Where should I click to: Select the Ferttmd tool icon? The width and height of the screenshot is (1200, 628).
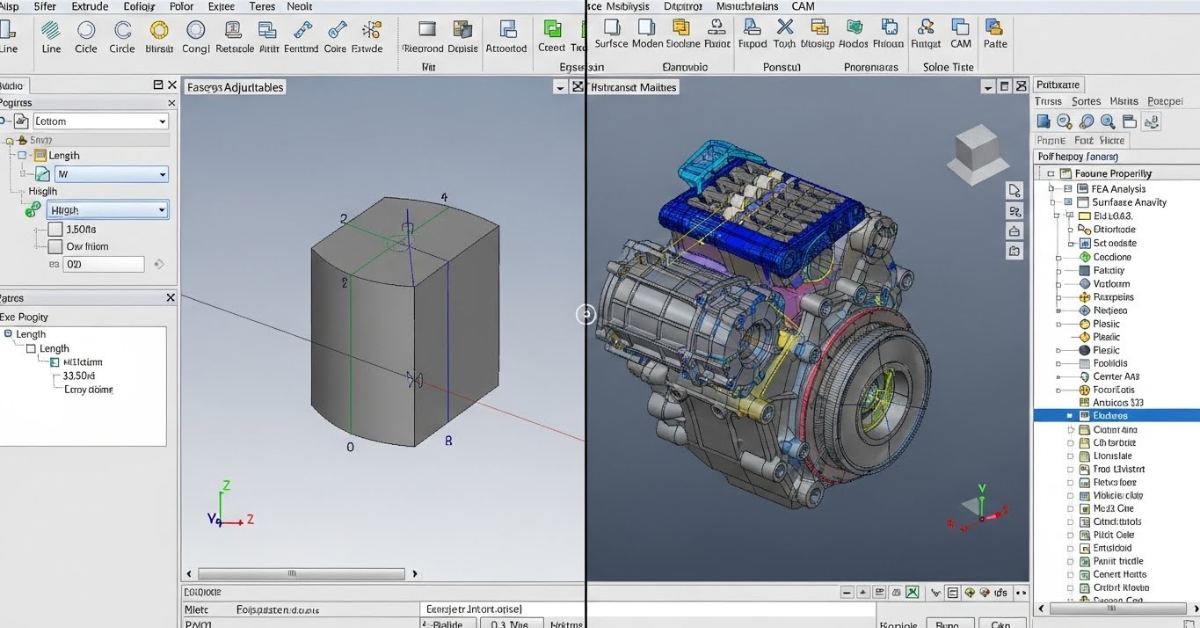[x=302, y=32]
